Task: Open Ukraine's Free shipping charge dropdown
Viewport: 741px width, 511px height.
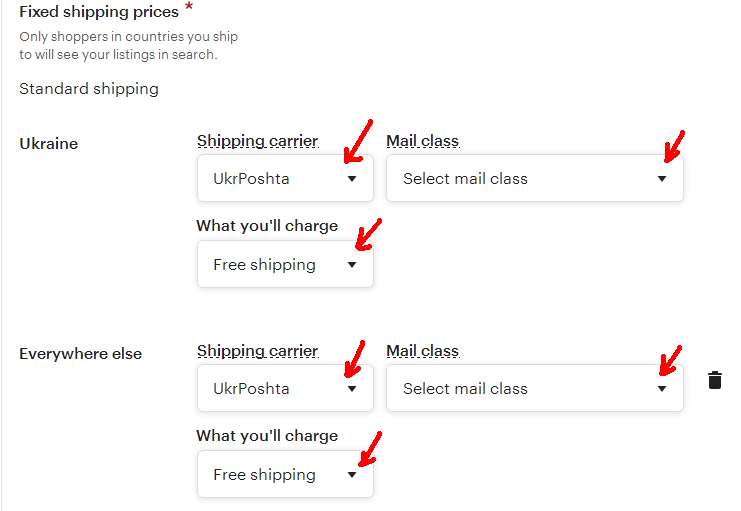Action: 285,264
